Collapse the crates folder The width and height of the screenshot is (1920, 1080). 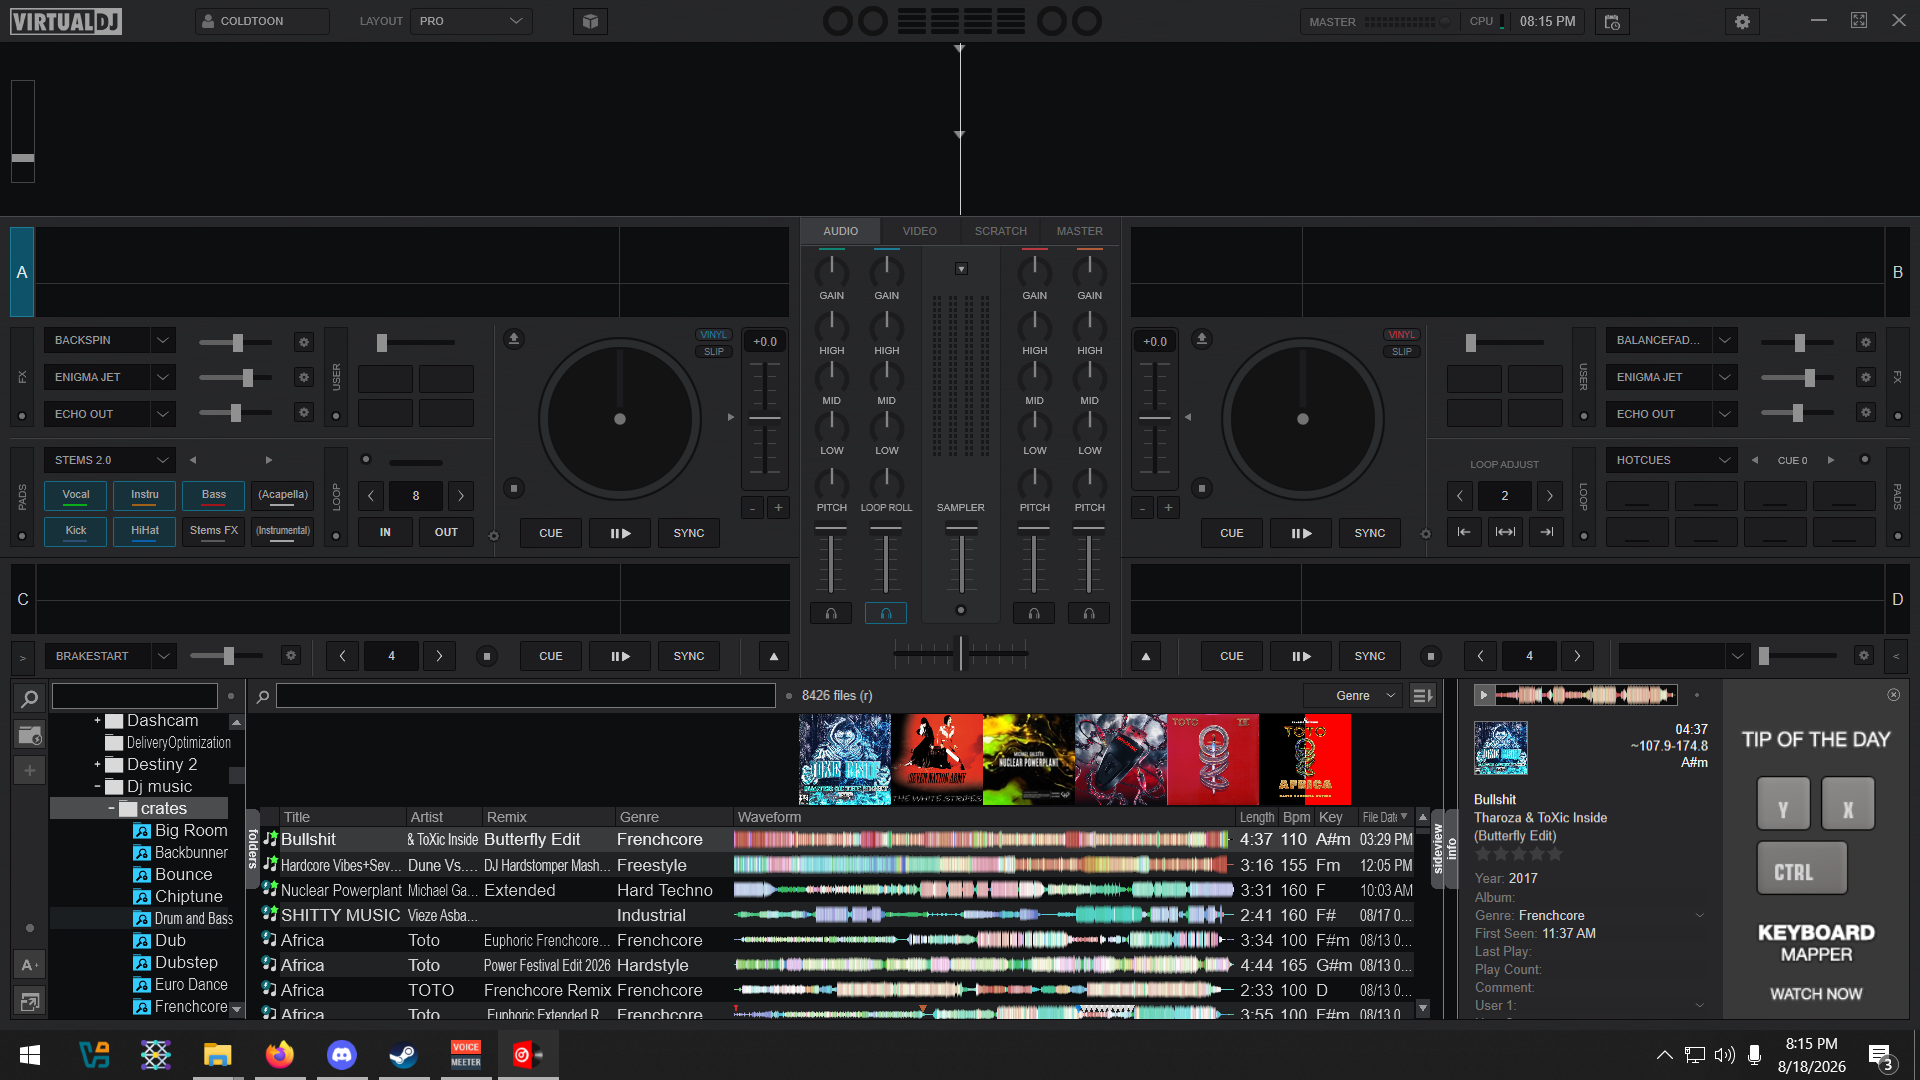point(111,808)
